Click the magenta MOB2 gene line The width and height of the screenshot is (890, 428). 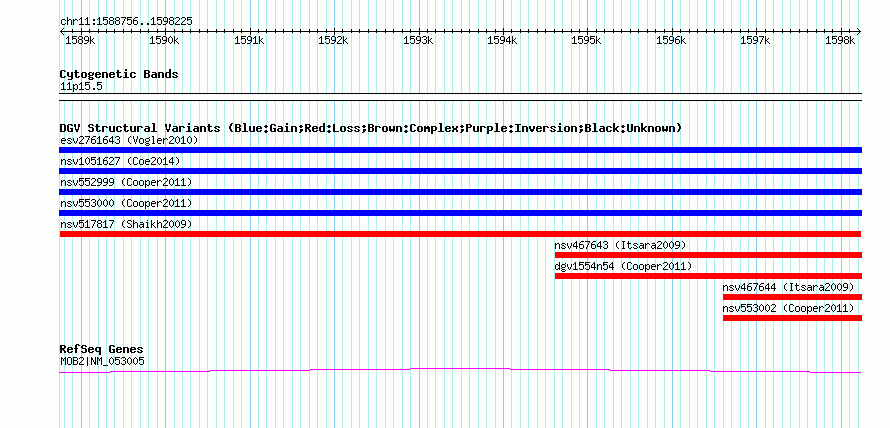(460, 371)
